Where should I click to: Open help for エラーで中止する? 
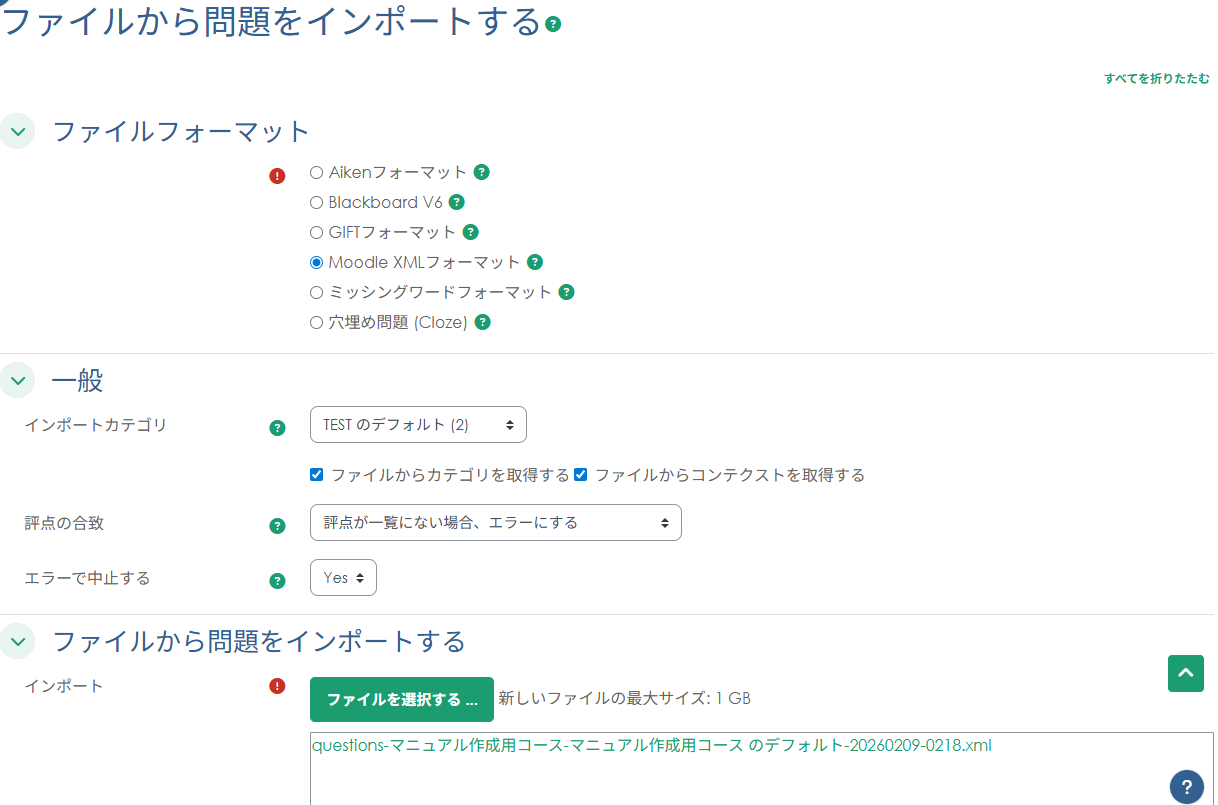[x=277, y=580]
